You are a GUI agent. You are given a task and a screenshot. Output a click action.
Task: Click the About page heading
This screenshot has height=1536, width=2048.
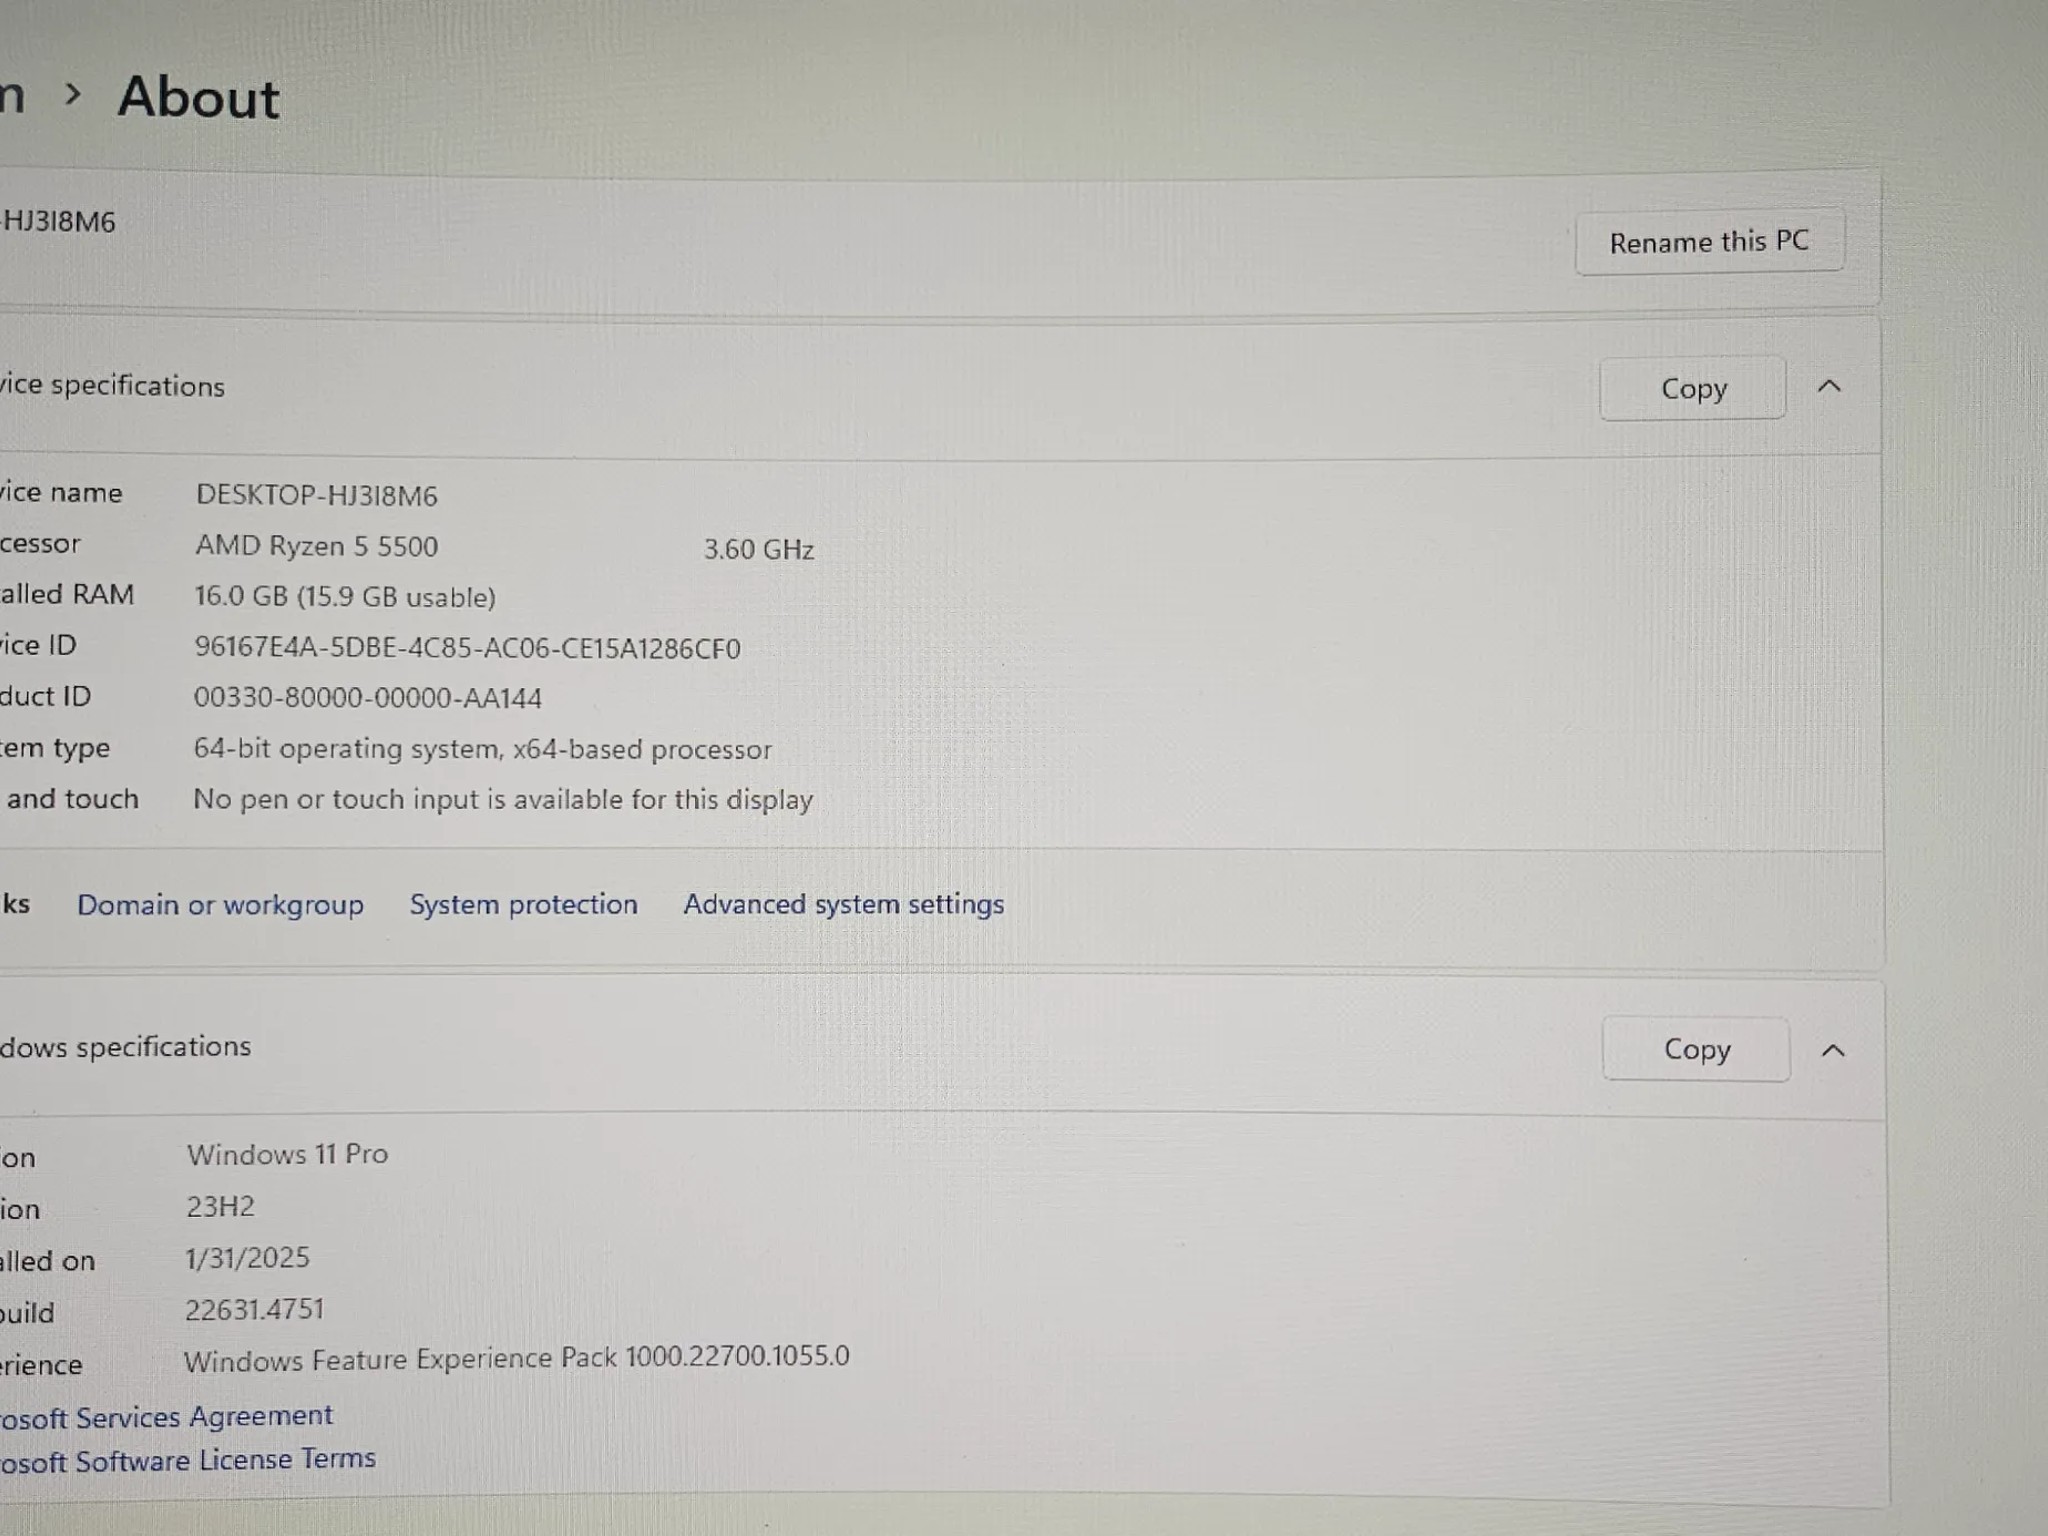198,98
